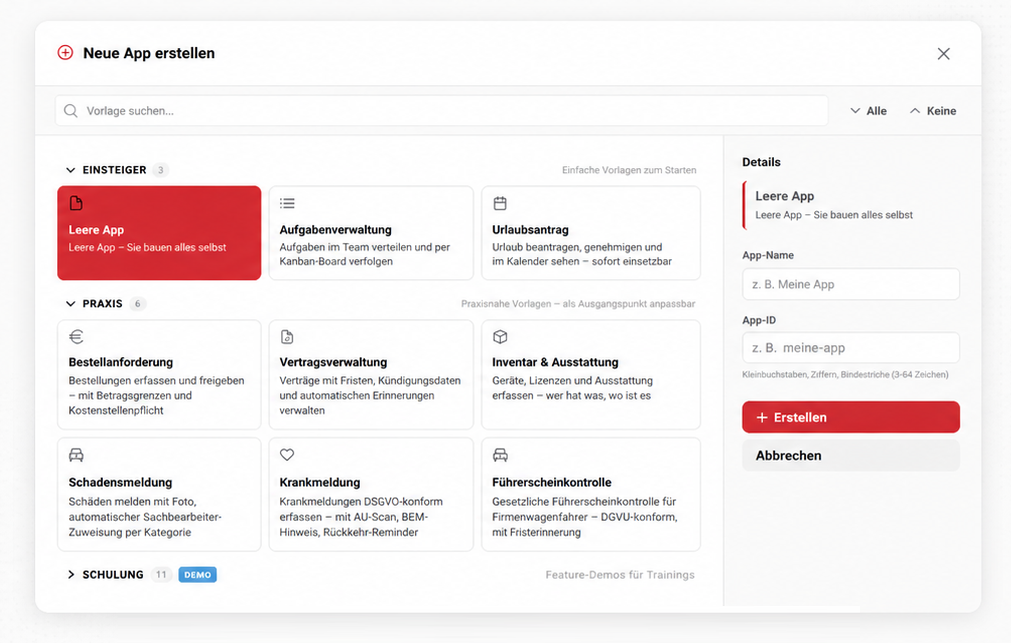Collapse the EINSTEIGER section
1011x643 pixels.
pyautogui.click(x=70, y=170)
